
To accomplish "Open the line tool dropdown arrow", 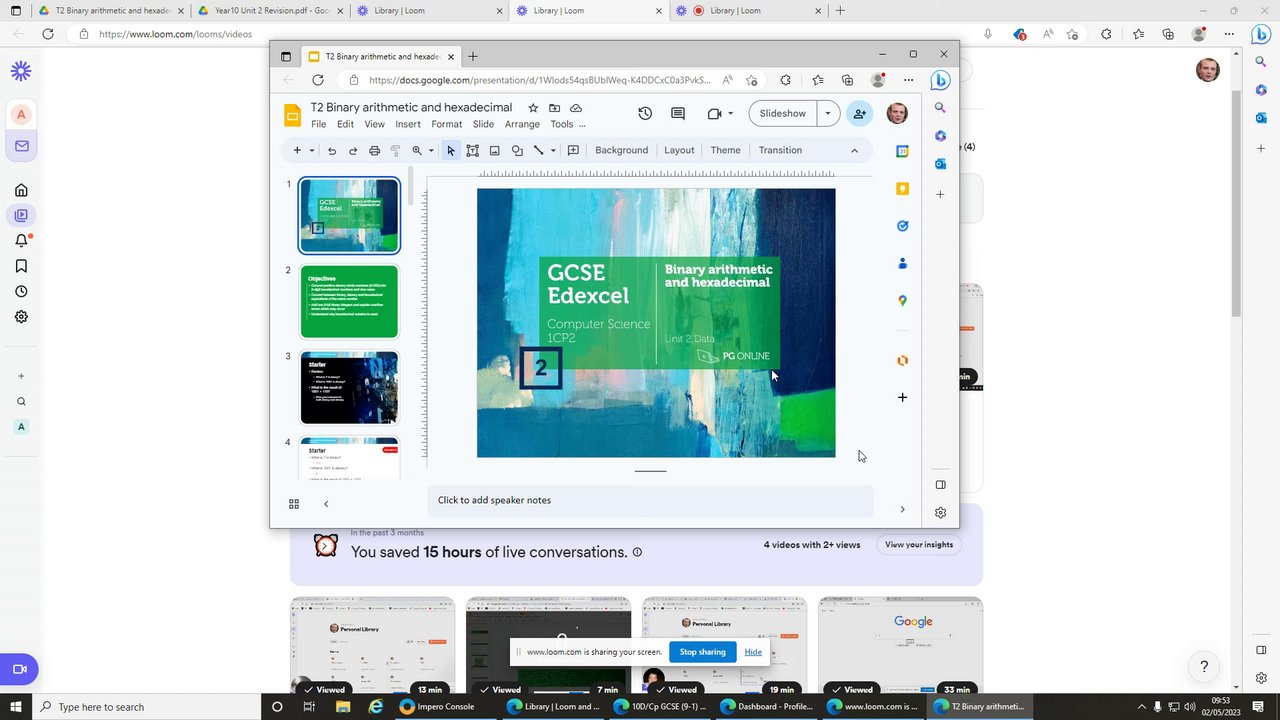I will coord(552,151).
